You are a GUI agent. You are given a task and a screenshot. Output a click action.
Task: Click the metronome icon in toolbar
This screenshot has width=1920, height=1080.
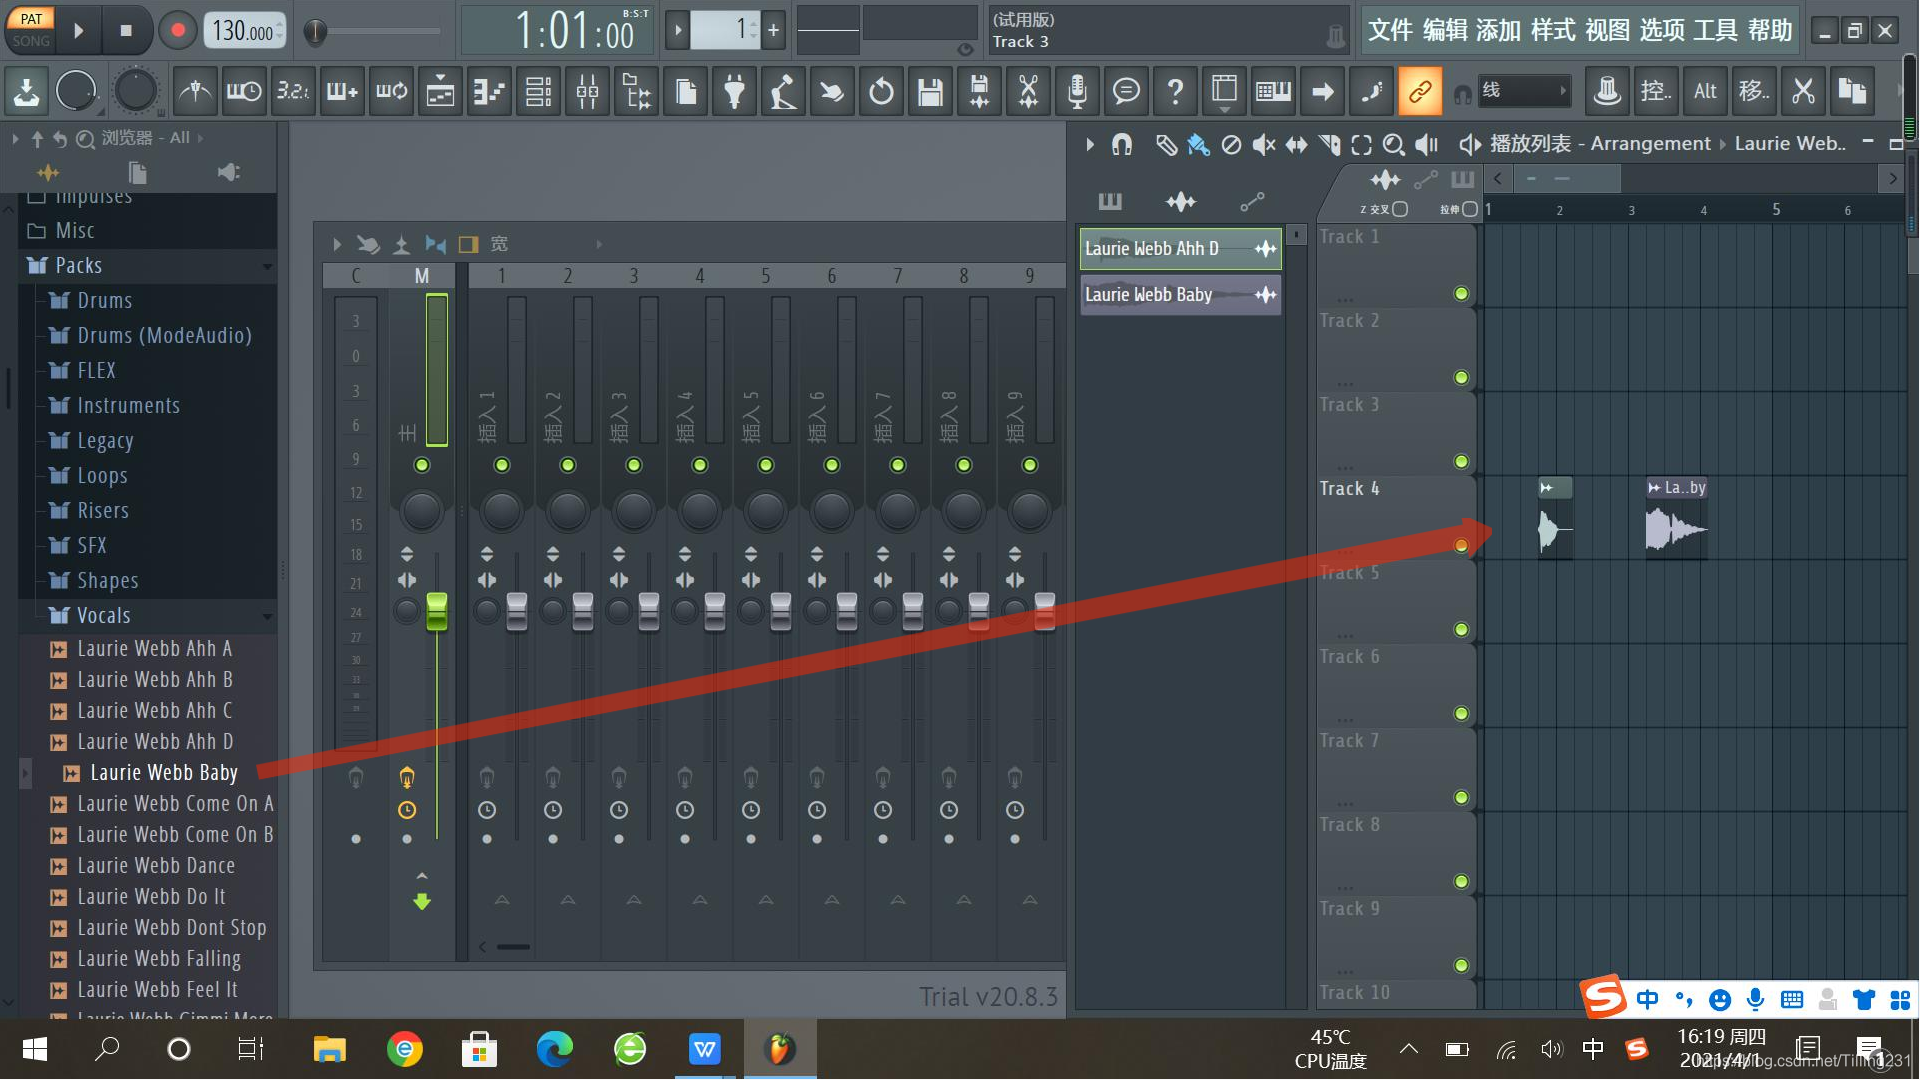coord(195,92)
